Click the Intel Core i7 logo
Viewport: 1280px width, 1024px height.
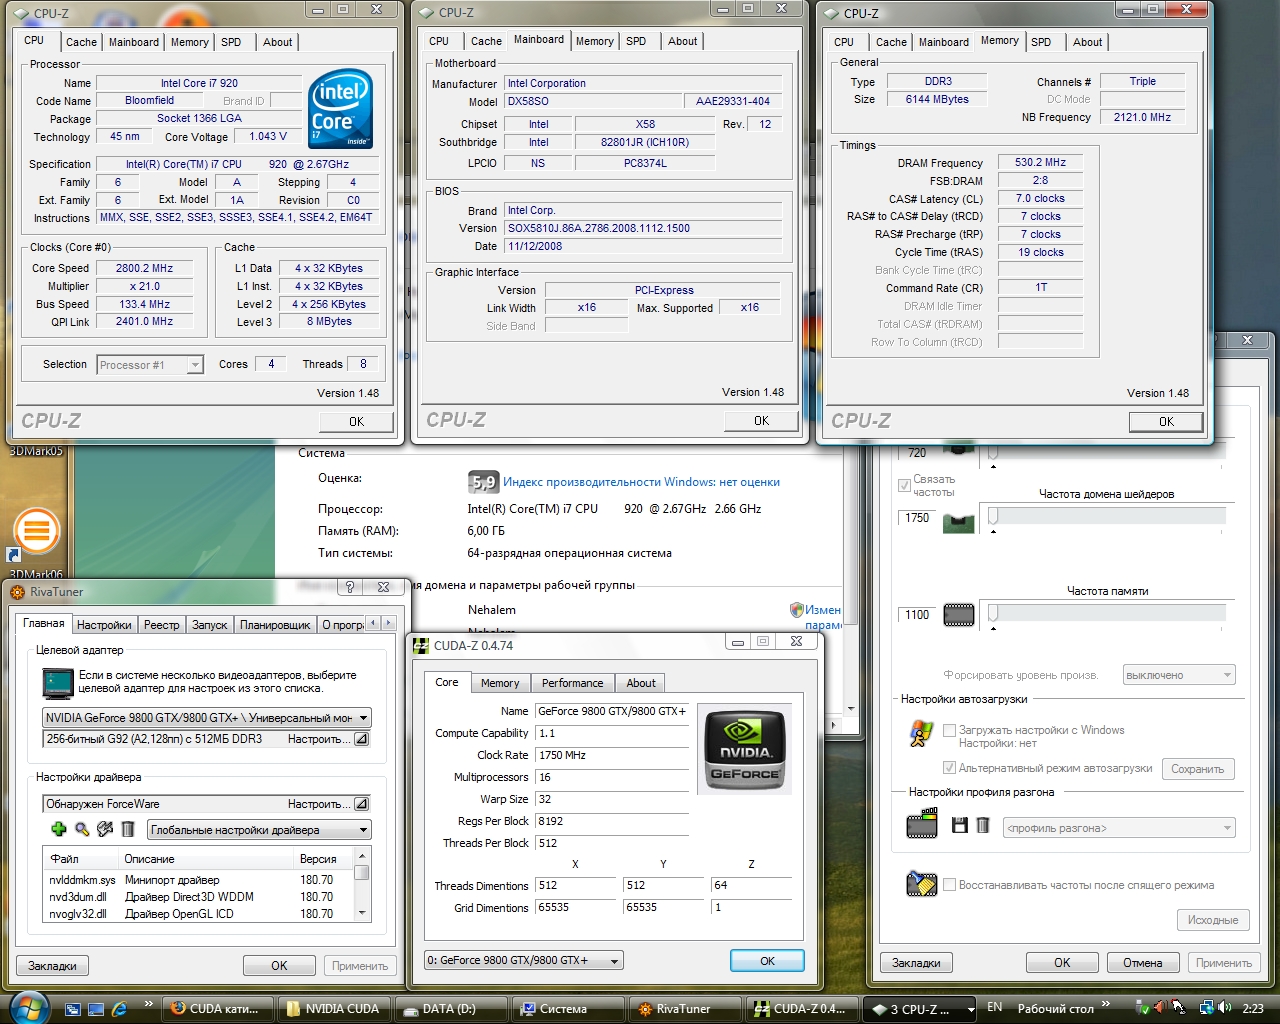341,108
